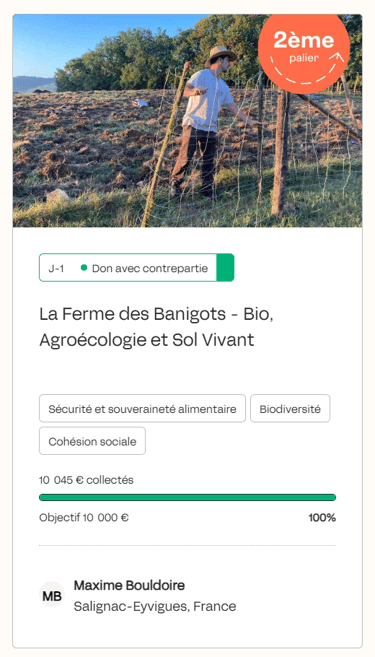Screen dimensions: 375x657
Task: Open Maxime Bouldoire's profile name
Action: coord(129,585)
